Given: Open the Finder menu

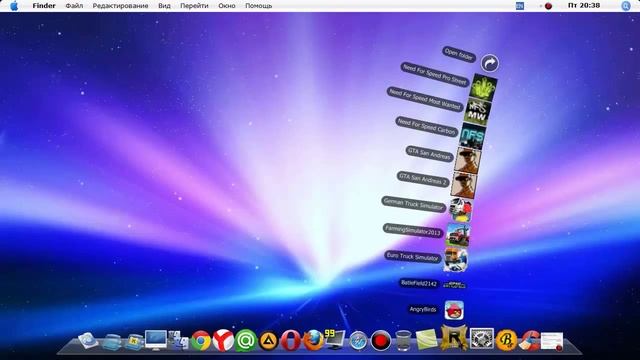Looking at the screenshot, I should [44, 6].
